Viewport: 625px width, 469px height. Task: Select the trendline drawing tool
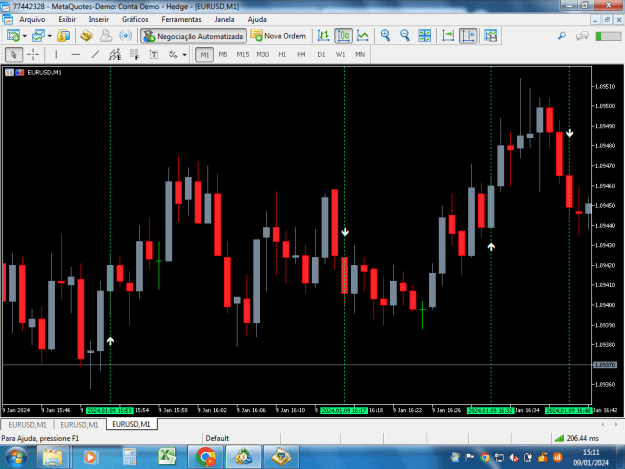coord(95,55)
